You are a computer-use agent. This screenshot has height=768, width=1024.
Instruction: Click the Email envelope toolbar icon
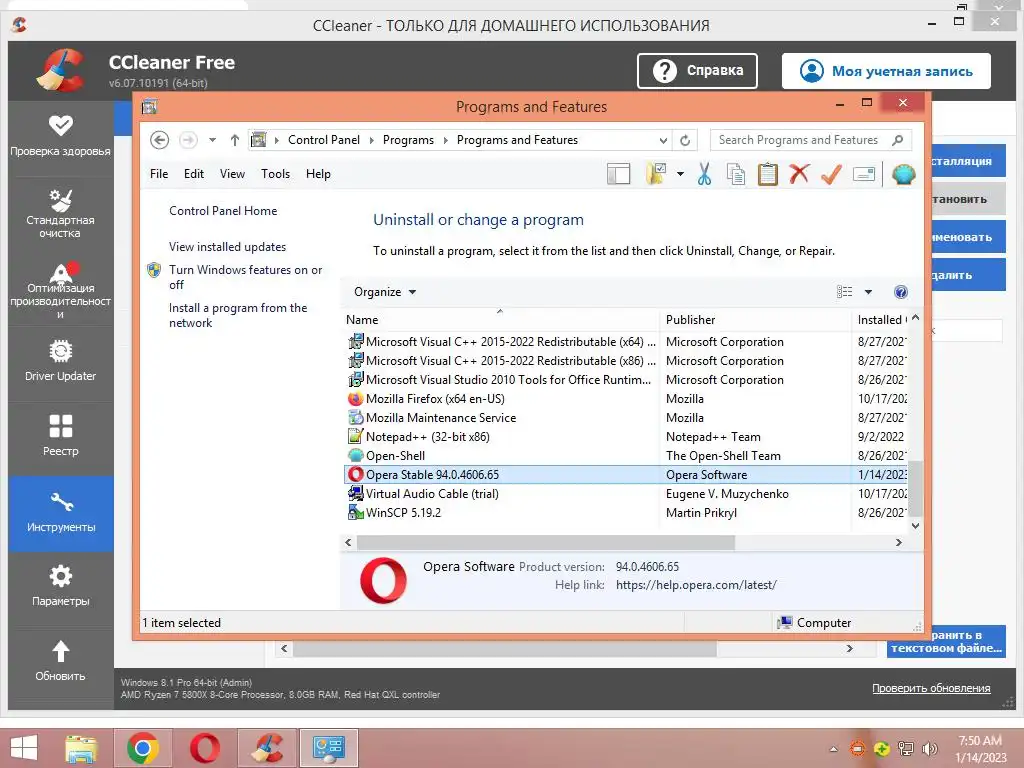tap(863, 174)
